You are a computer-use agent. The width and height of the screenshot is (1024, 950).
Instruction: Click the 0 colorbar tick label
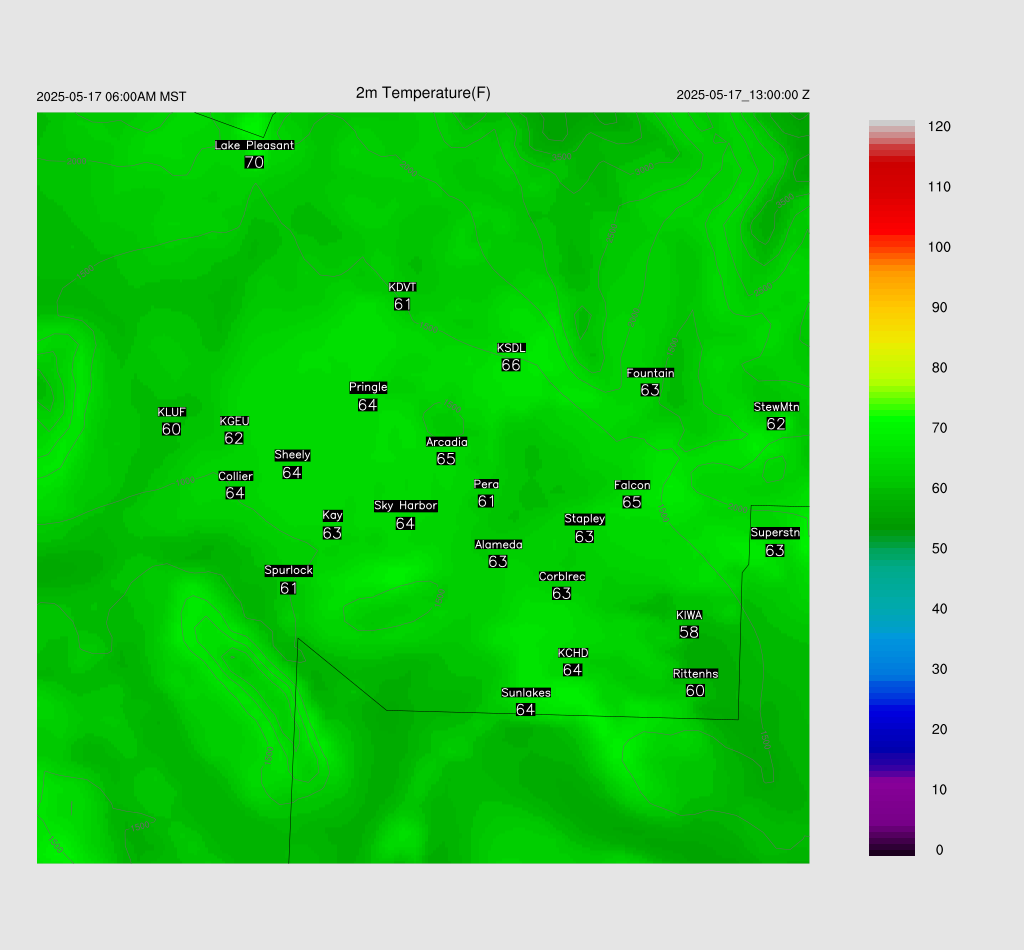[x=939, y=850]
